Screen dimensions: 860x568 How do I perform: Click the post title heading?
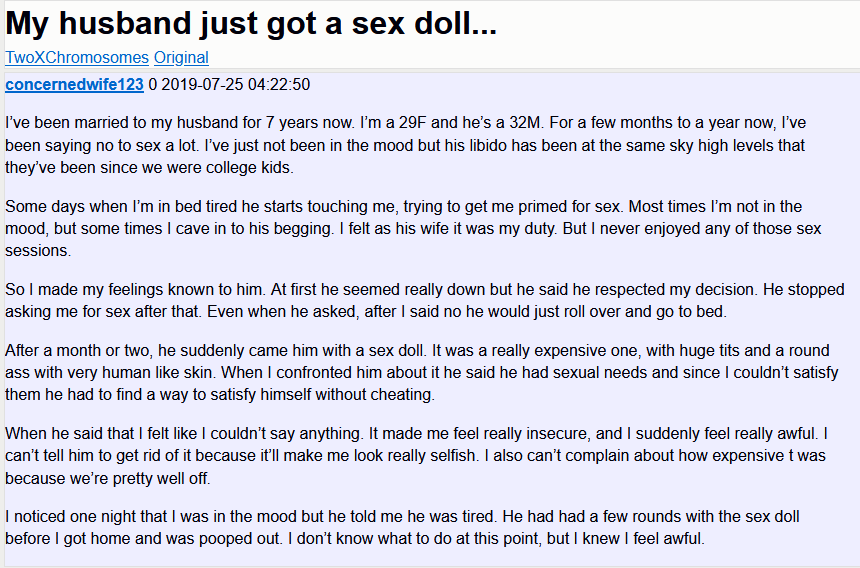[251, 23]
